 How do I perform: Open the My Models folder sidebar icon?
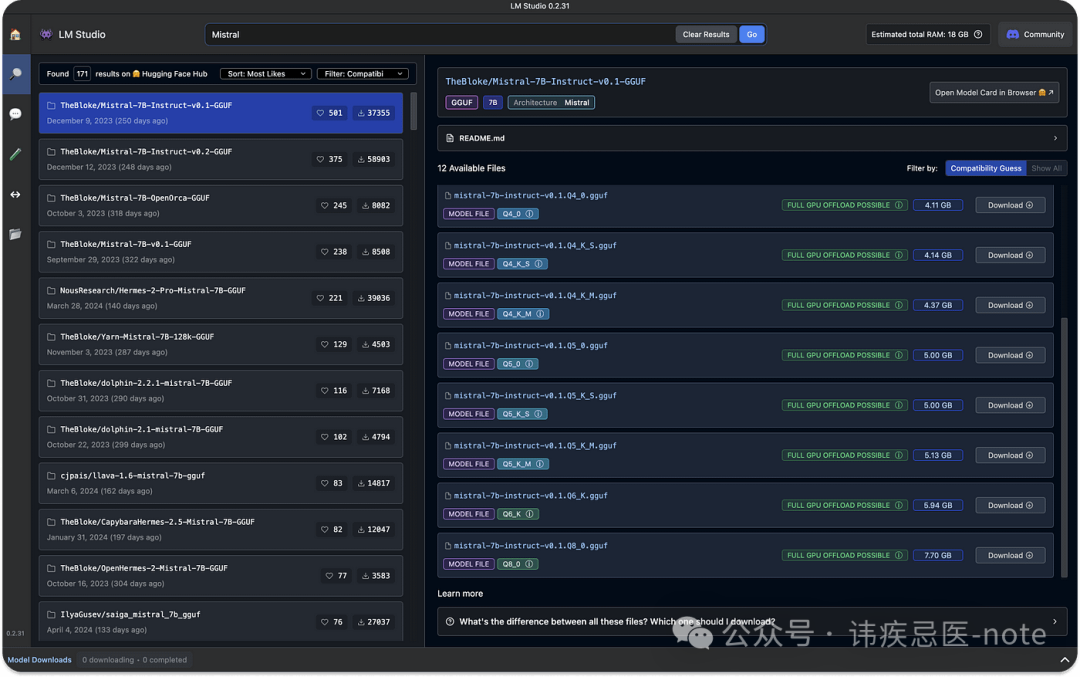tap(15, 234)
